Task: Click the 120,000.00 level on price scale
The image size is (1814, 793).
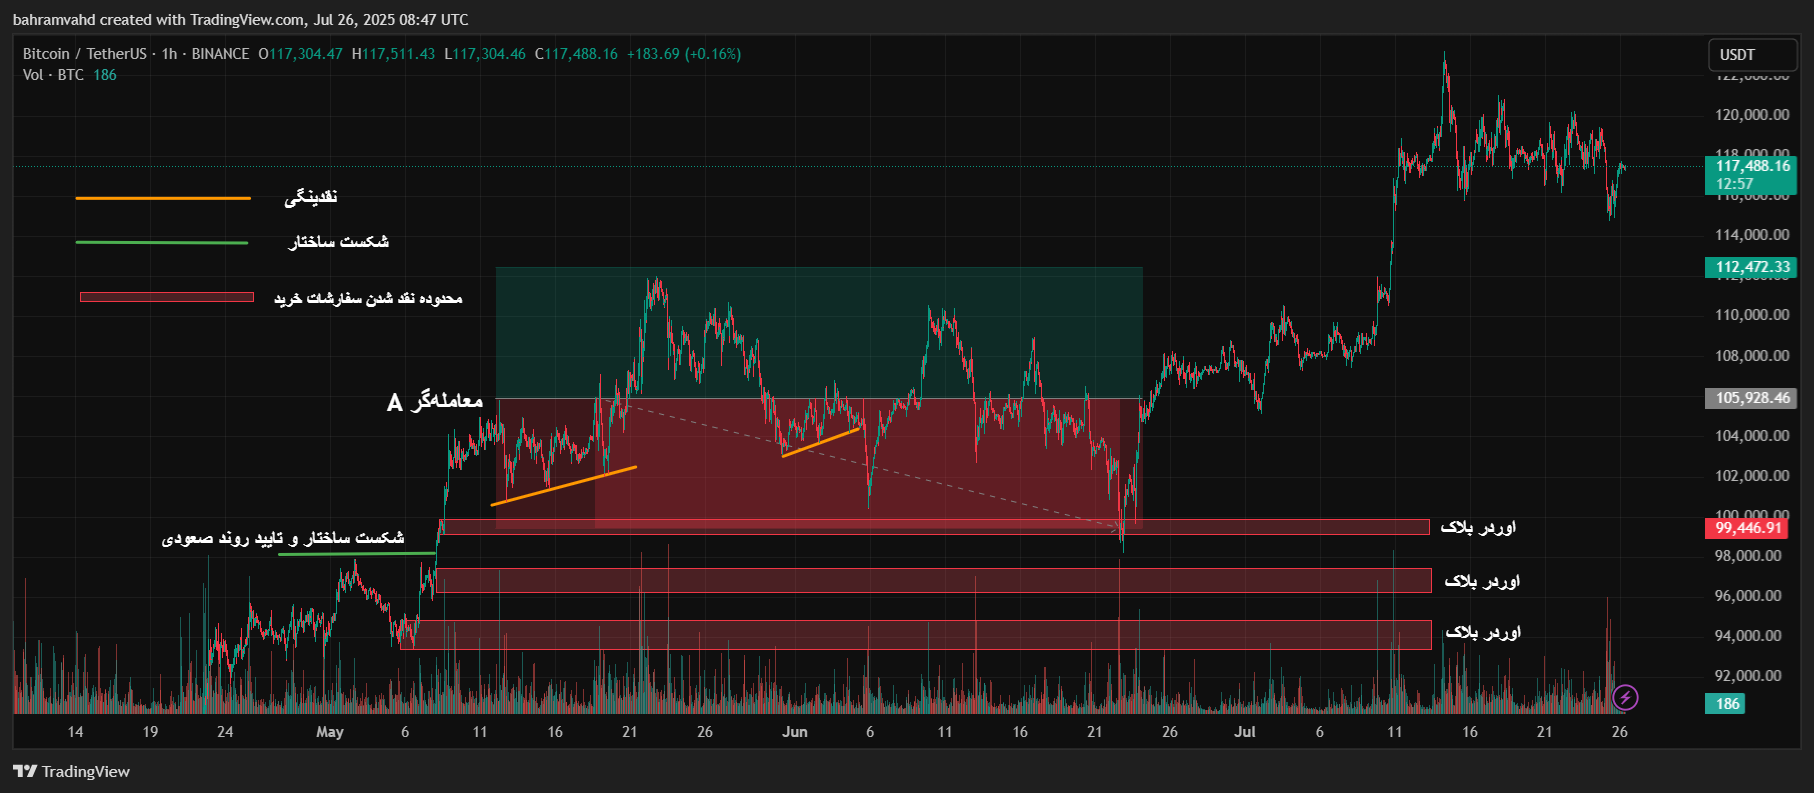Action: tap(1752, 115)
